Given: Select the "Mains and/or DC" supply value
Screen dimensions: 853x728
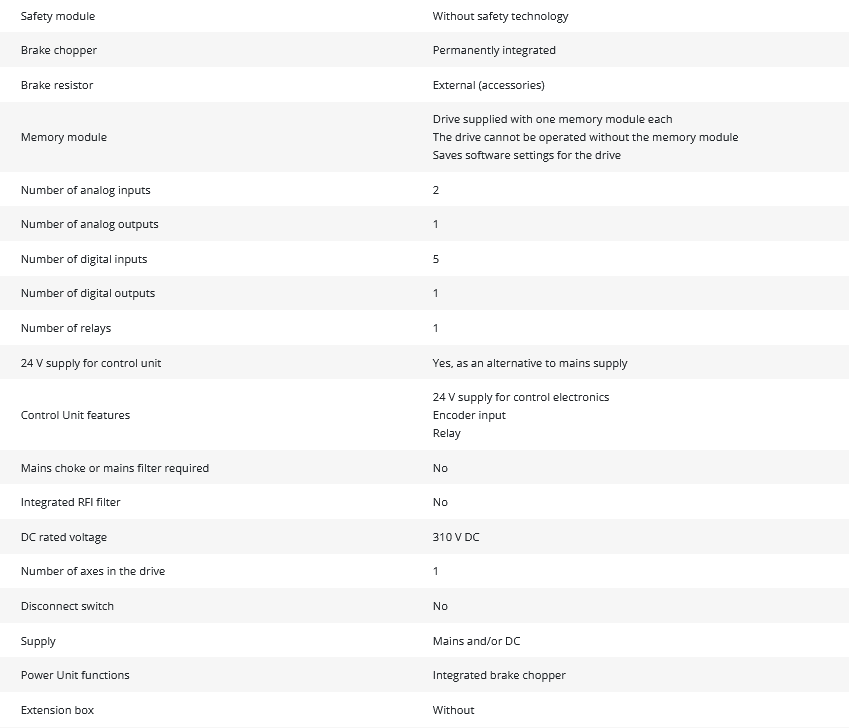Looking at the screenshot, I should [476, 641].
